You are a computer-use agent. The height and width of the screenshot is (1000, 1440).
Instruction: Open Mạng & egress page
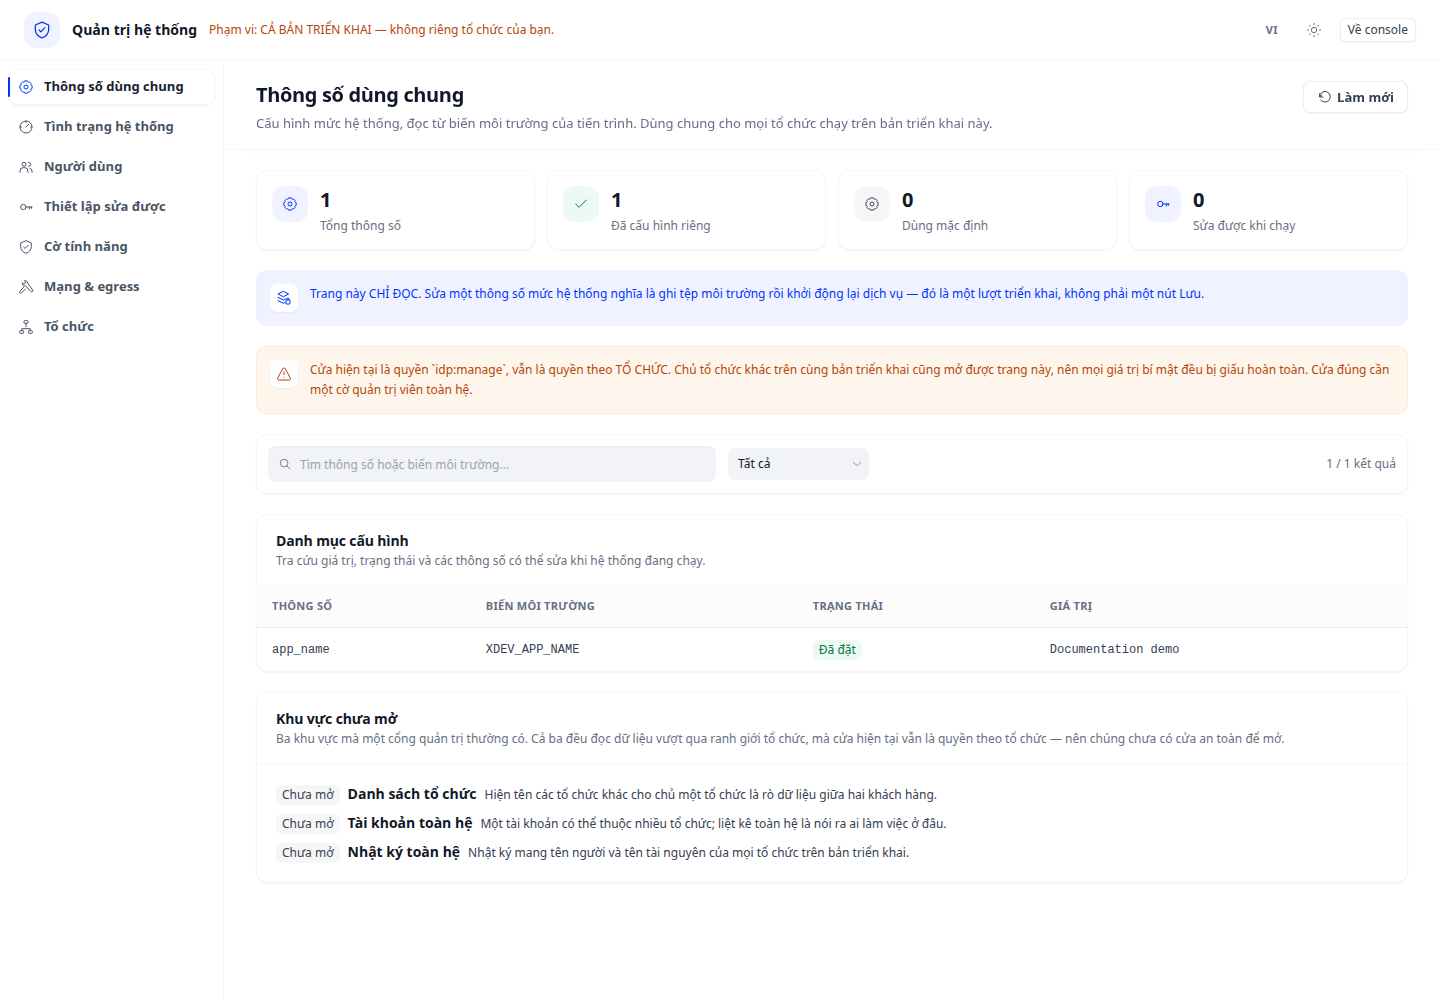112,287
